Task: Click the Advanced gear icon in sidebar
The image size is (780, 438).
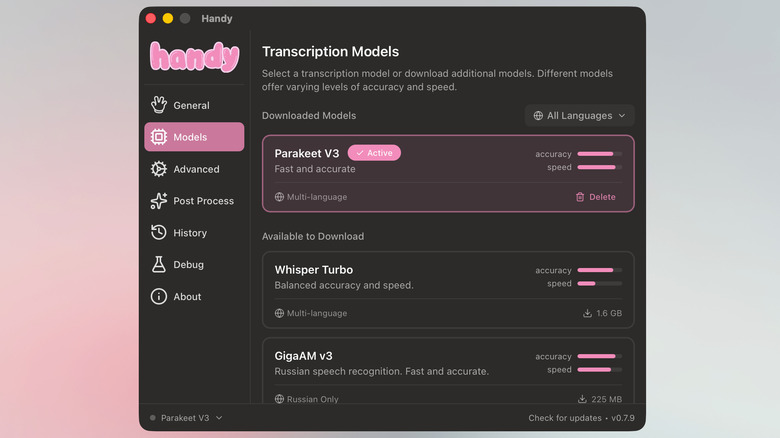Action: click(159, 169)
